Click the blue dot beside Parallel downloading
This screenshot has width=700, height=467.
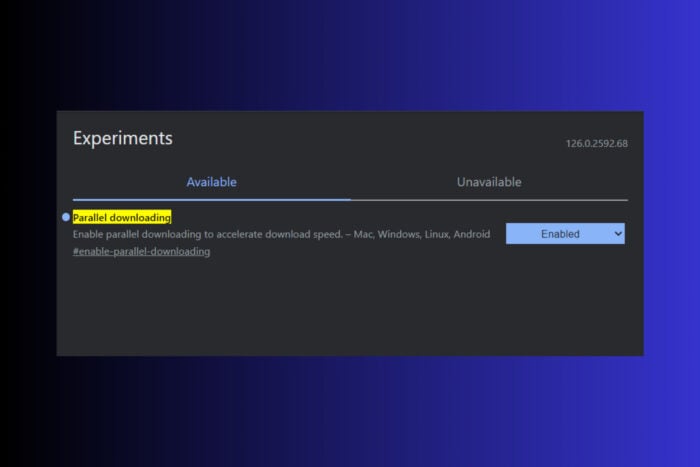[x=66, y=217]
